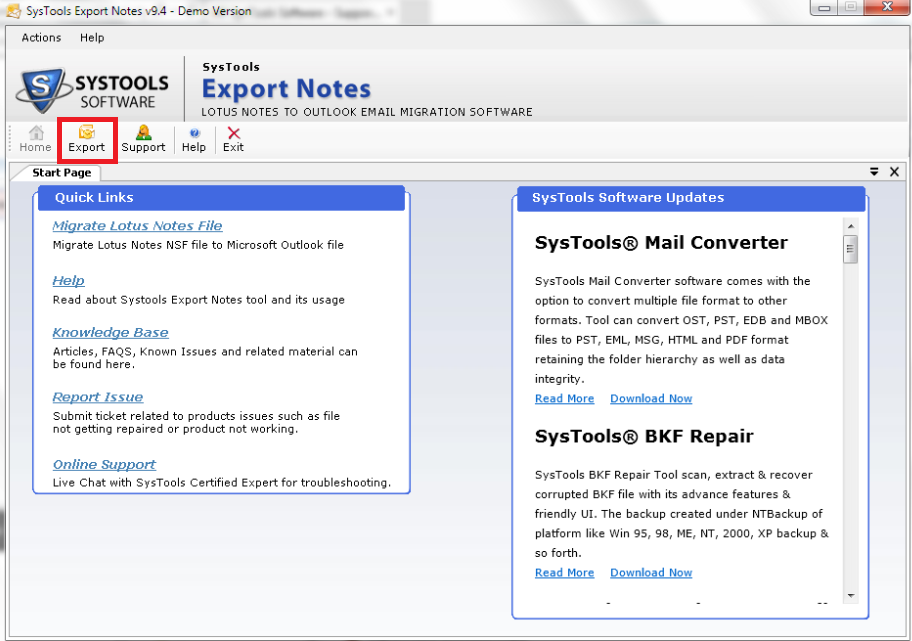Open the Help menu in menu bar
This screenshot has height=641, width=912.
(x=92, y=38)
